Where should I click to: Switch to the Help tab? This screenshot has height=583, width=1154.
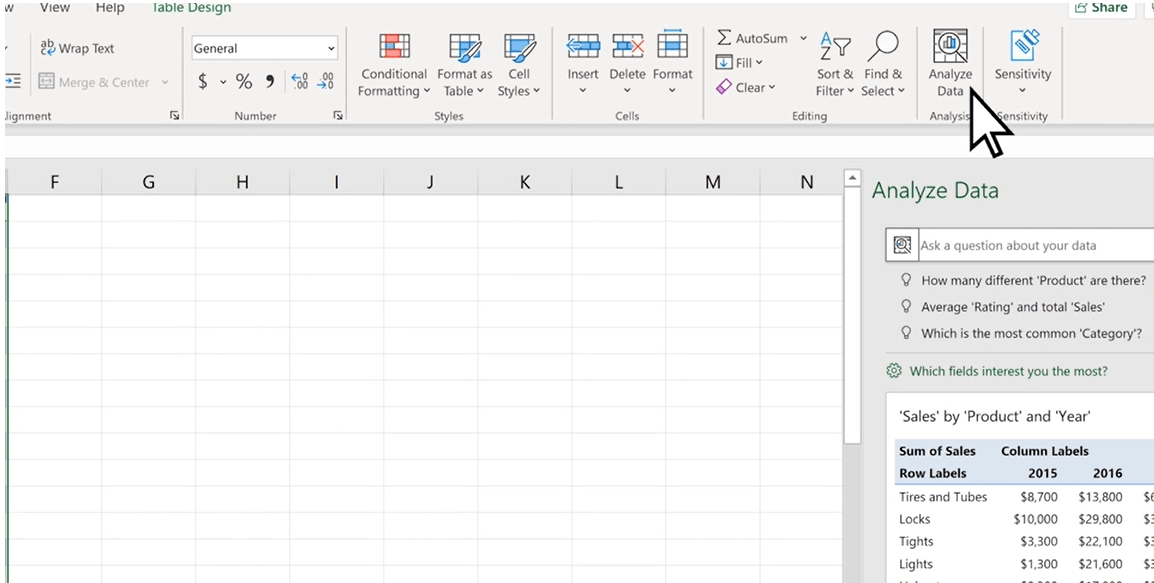pos(110,7)
